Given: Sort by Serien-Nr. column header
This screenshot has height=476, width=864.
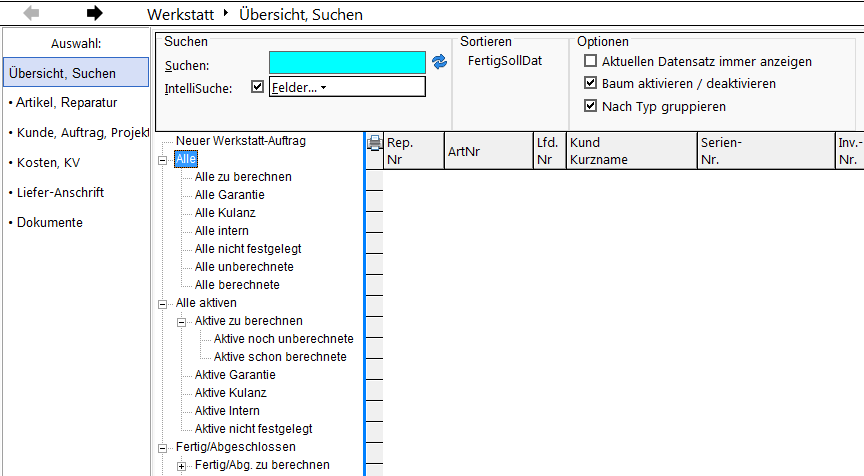Looking at the screenshot, I should coord(766,150).
